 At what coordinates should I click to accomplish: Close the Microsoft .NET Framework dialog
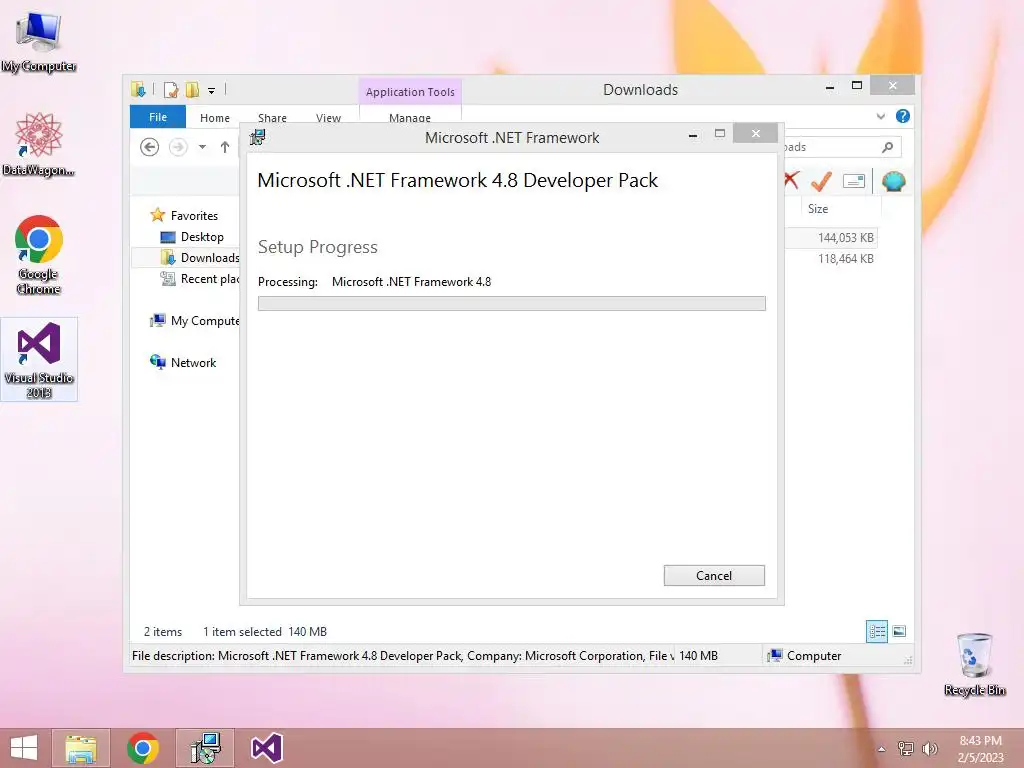[x=756, y=133]
